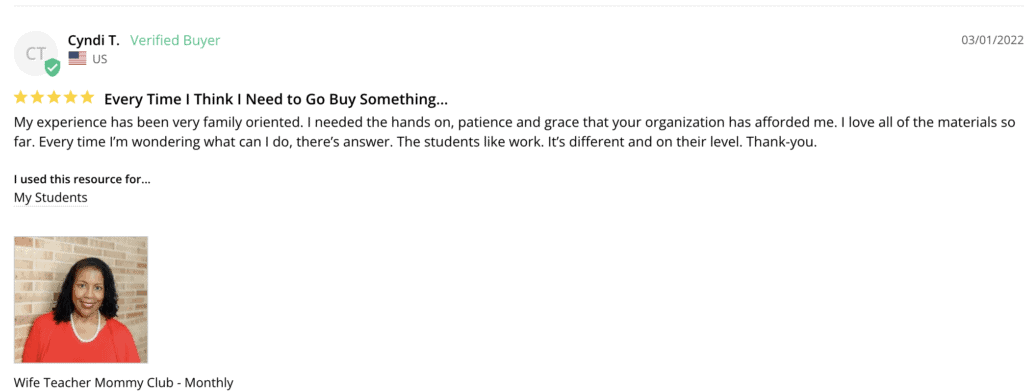Open Wife Teacher Mommy Club - Monthly link
This screenshot has height=392, width=1024.
(123, 383)
